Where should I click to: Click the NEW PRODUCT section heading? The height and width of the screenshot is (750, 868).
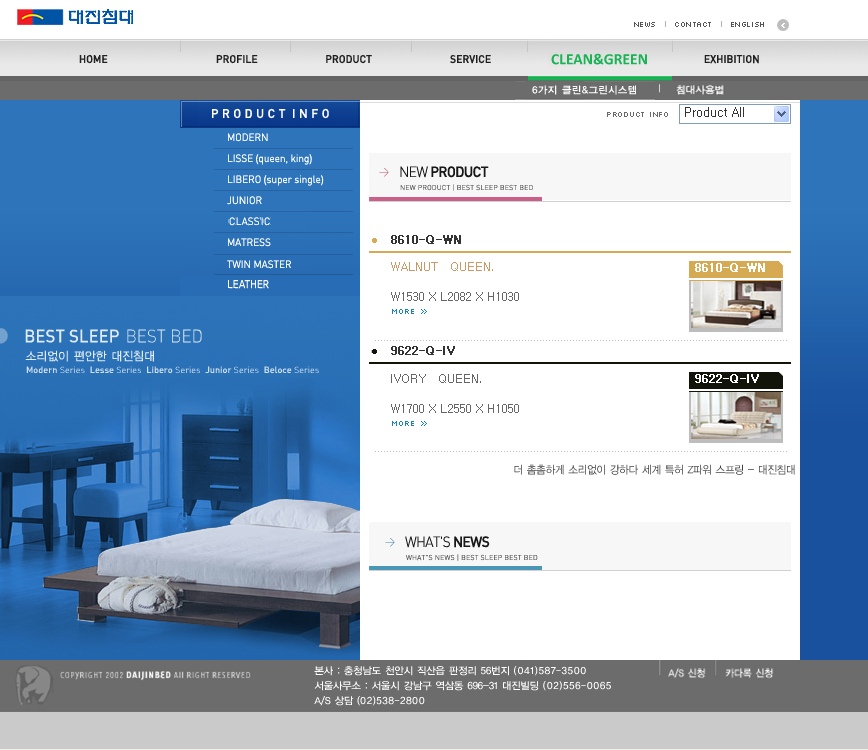(x=444, y=172)
